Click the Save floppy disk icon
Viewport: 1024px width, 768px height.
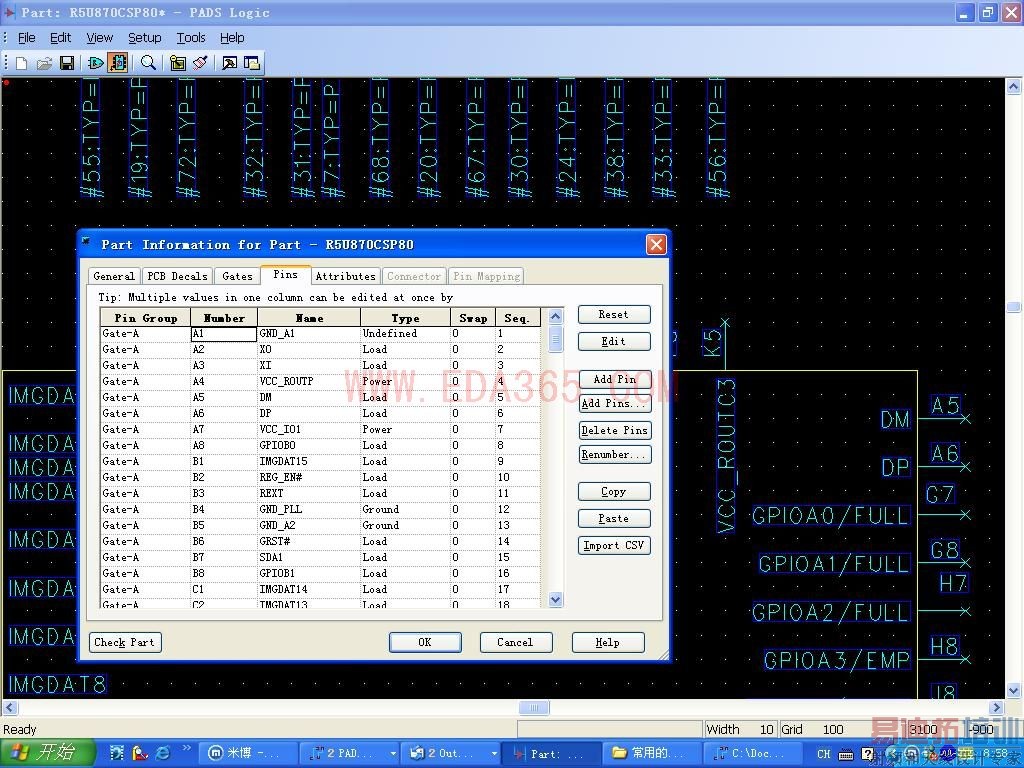[x=67, y=63]
